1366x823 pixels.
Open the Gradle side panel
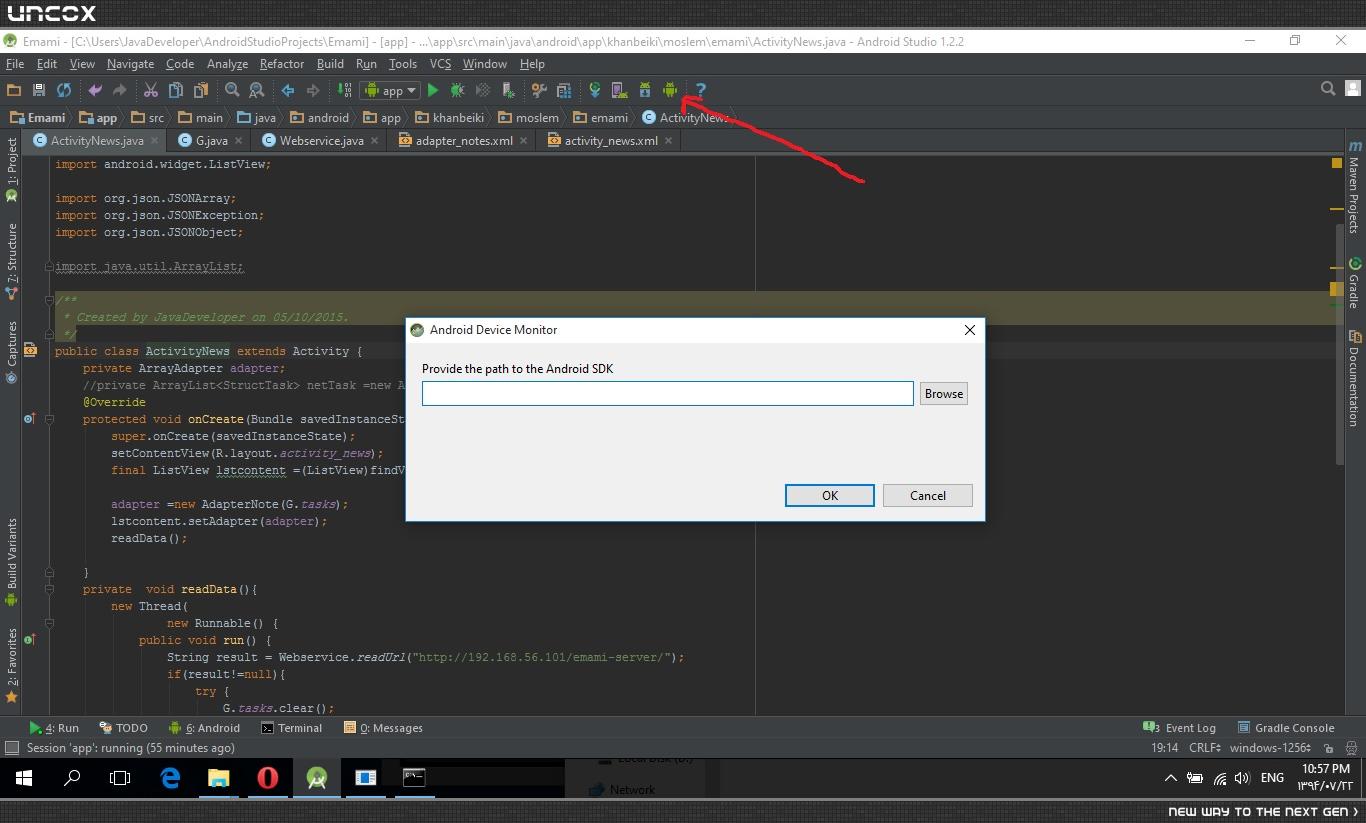coord(1354,283)
